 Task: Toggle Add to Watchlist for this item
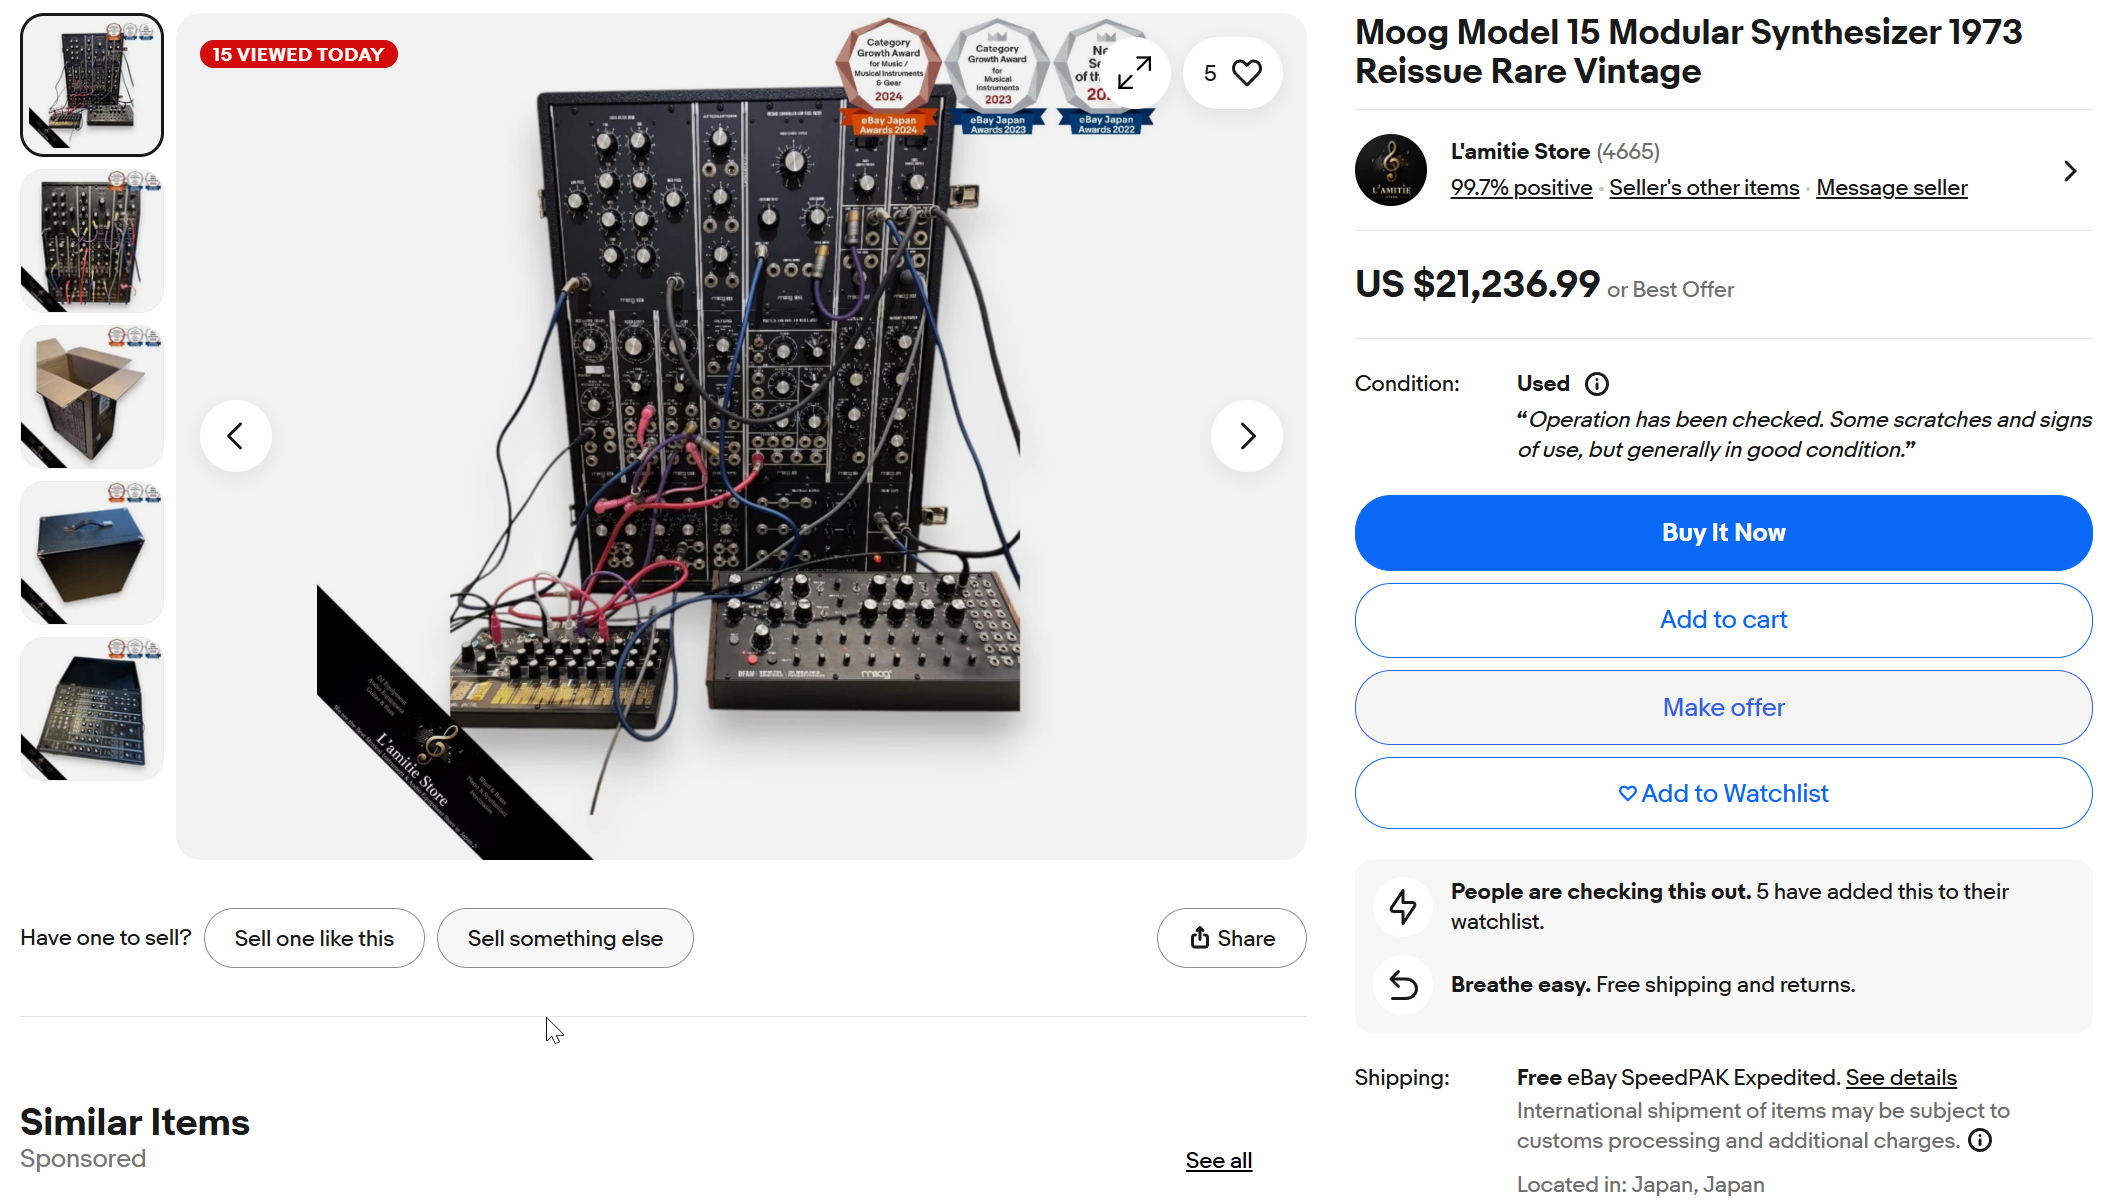coord(1723,793)
